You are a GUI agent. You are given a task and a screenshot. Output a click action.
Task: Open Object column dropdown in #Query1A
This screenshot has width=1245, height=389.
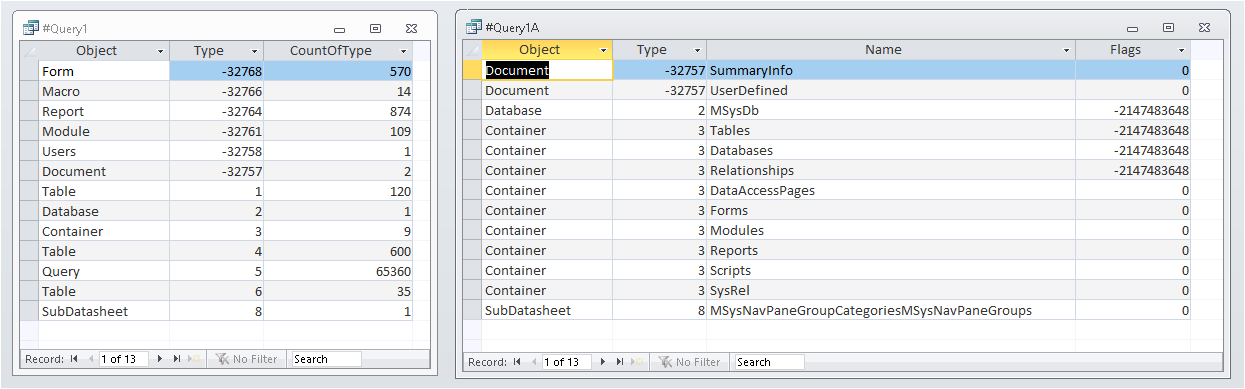point(603,49)
